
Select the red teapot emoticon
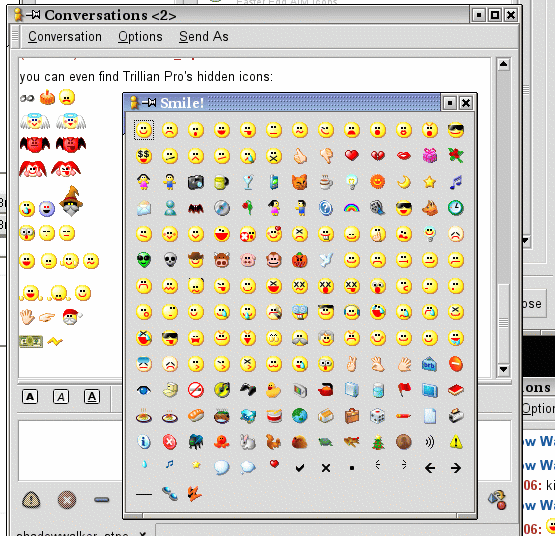pos(326,390)
